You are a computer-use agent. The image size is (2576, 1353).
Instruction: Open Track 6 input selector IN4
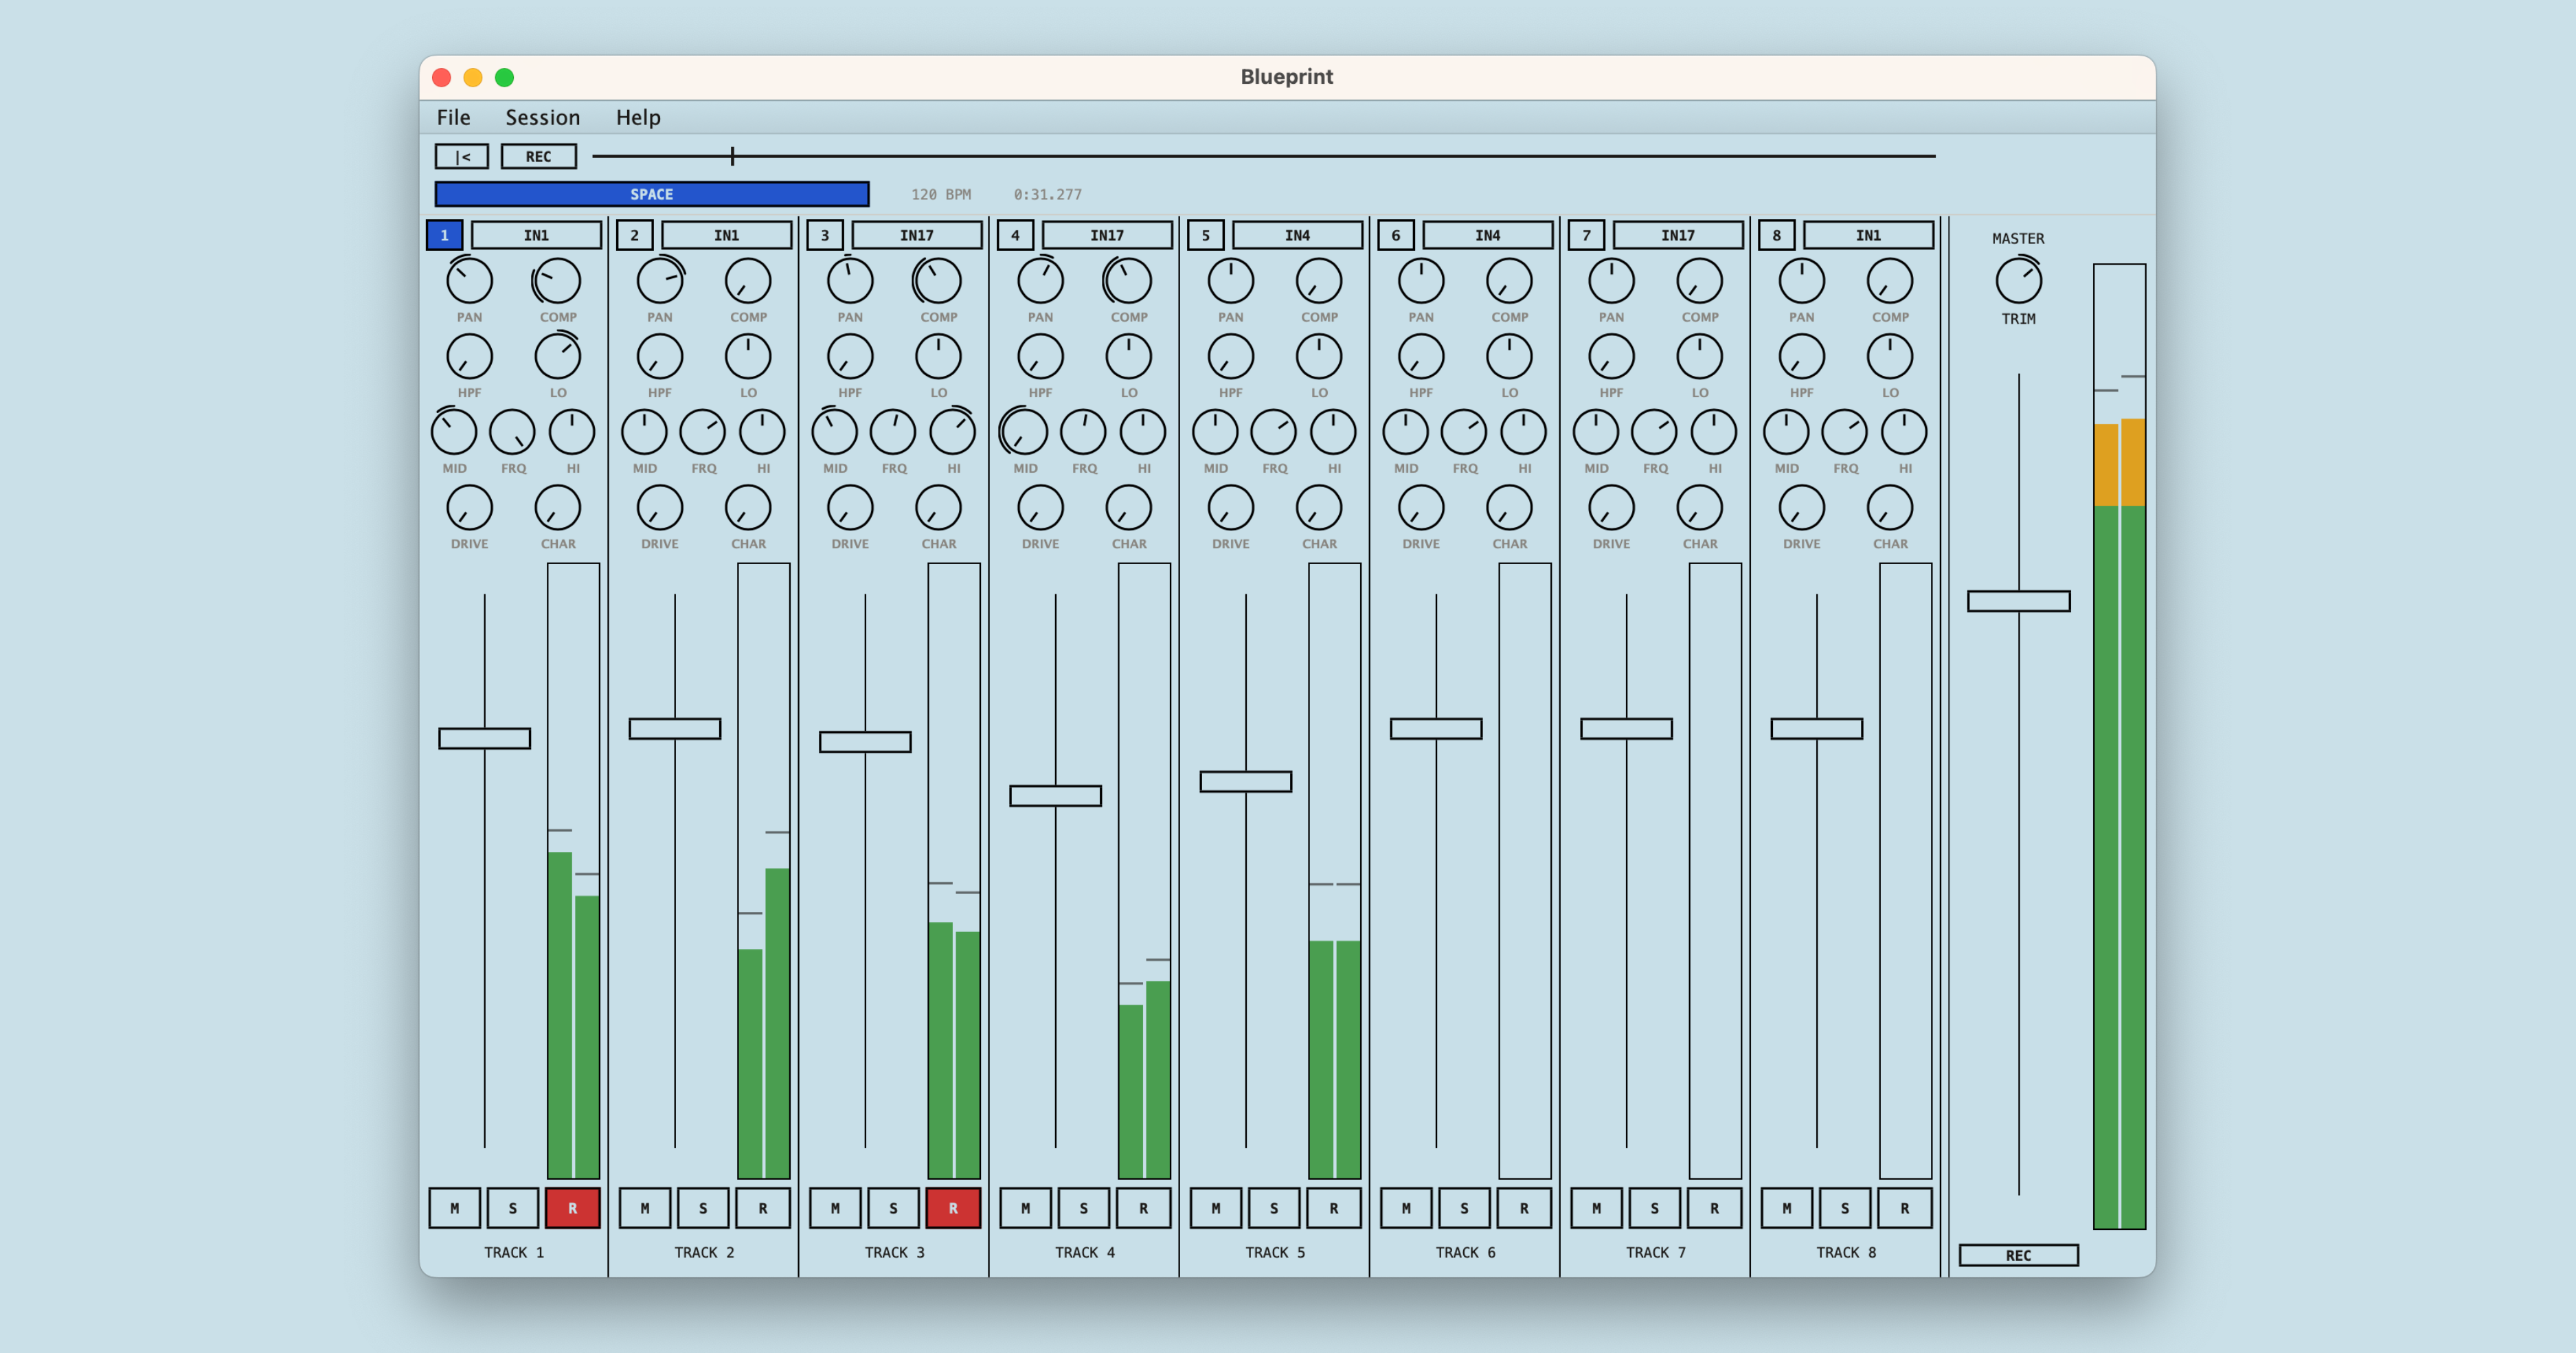(1488, 235)
